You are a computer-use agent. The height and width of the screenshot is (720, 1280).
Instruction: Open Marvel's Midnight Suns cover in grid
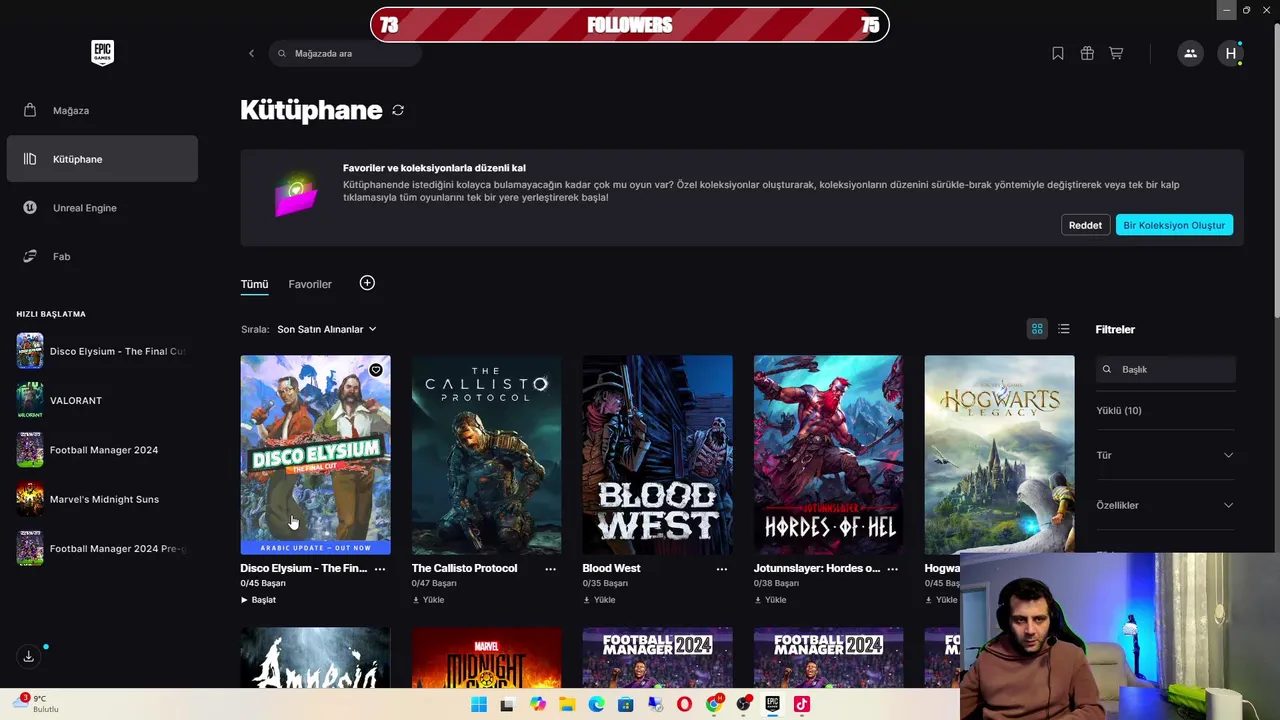pos(486,657)
